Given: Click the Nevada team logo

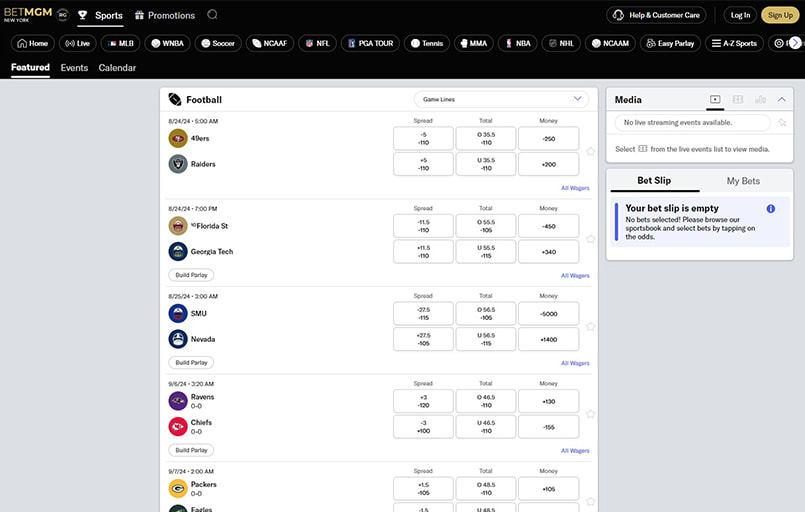Looking at the screenshot, I should pyautogui.click(x=178, y=339).
